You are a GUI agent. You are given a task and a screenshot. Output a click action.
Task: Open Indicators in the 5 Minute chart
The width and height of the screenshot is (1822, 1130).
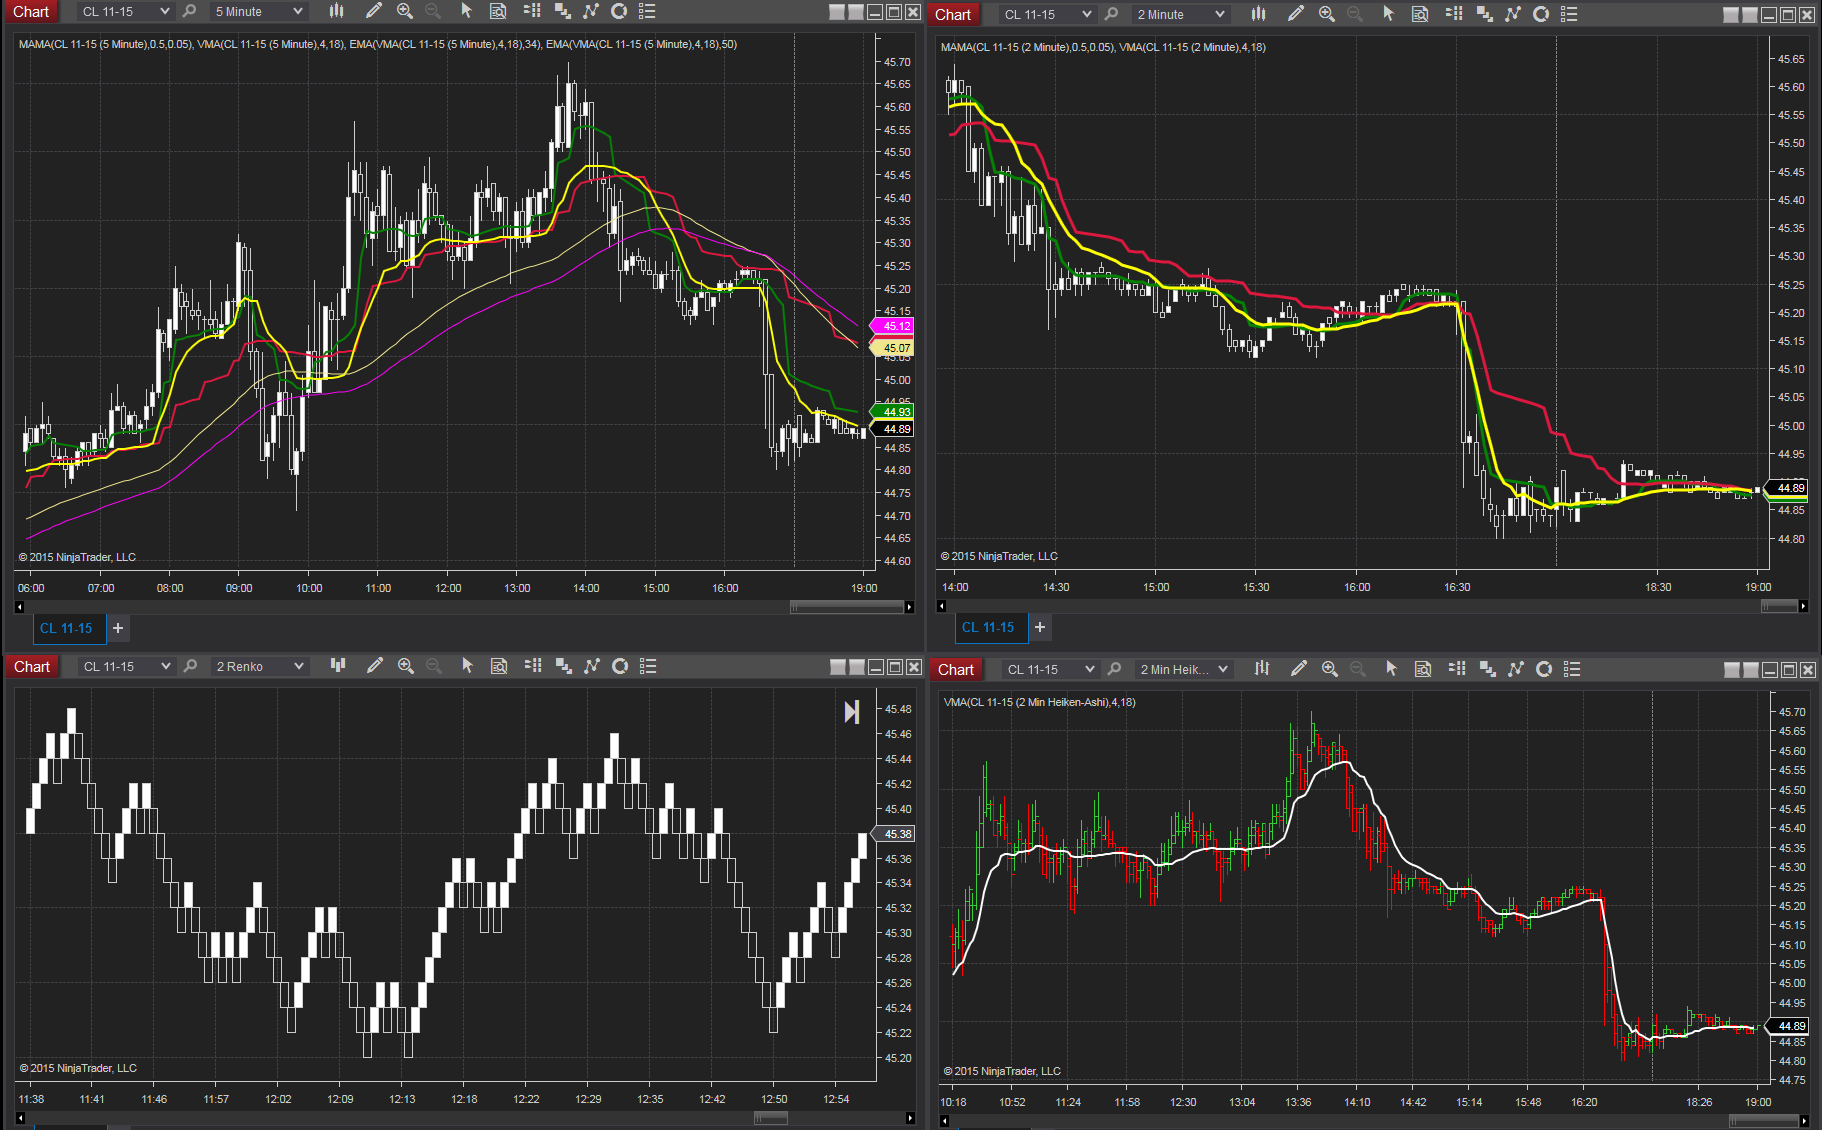(591, 11)
